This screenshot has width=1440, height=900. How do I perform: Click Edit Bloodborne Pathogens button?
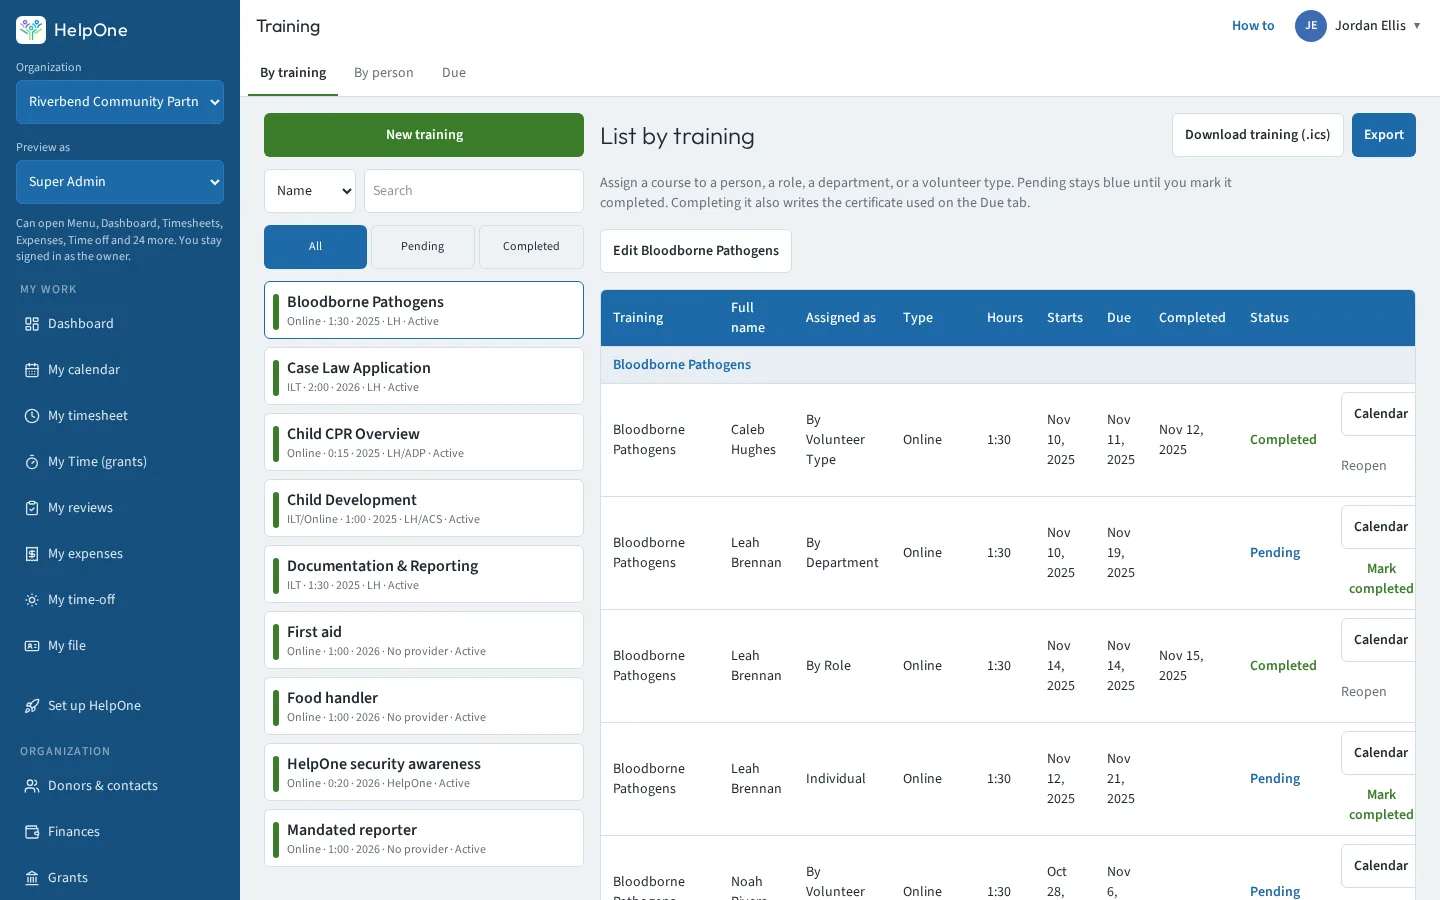tap(696, 251)
